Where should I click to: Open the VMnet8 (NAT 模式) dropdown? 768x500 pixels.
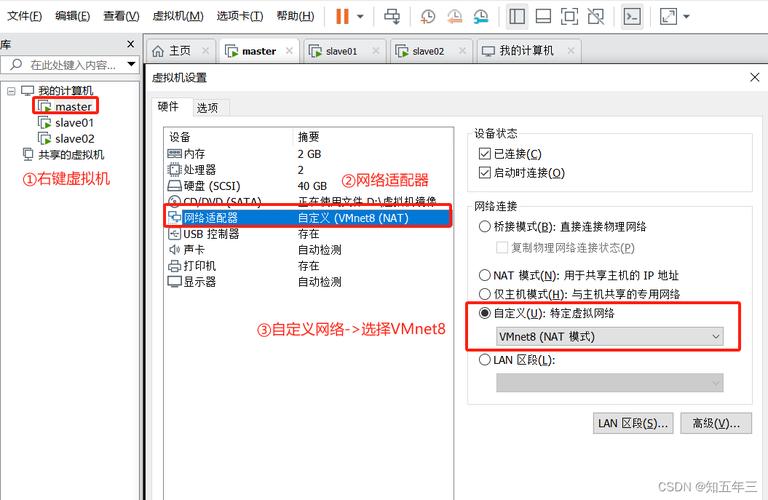(610, 337)
